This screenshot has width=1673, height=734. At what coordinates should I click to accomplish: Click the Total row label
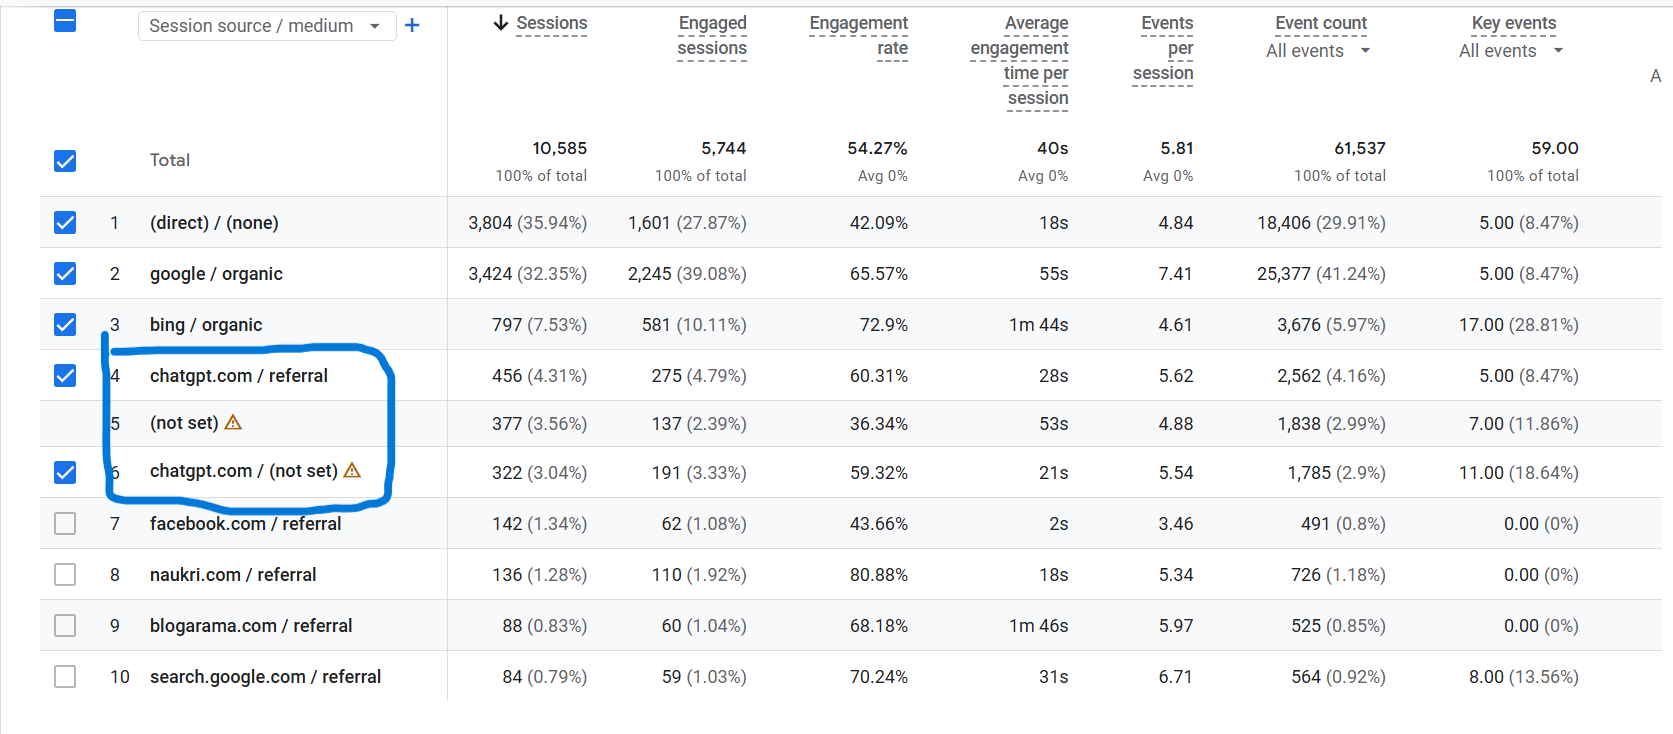169,159
